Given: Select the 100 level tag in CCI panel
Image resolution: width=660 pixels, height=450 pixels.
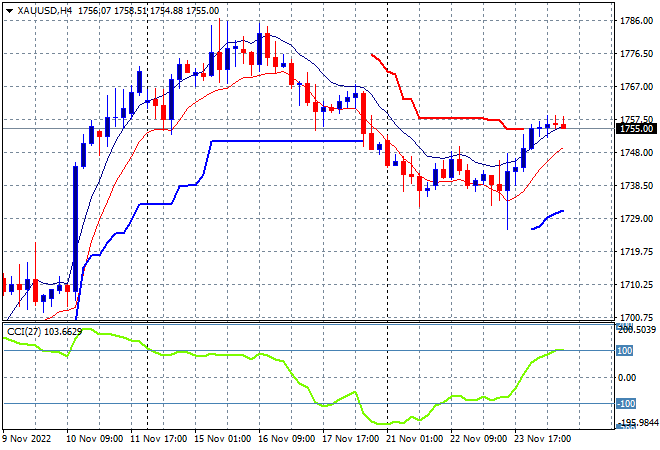Looking at the screenshot, I should [625, 351].
